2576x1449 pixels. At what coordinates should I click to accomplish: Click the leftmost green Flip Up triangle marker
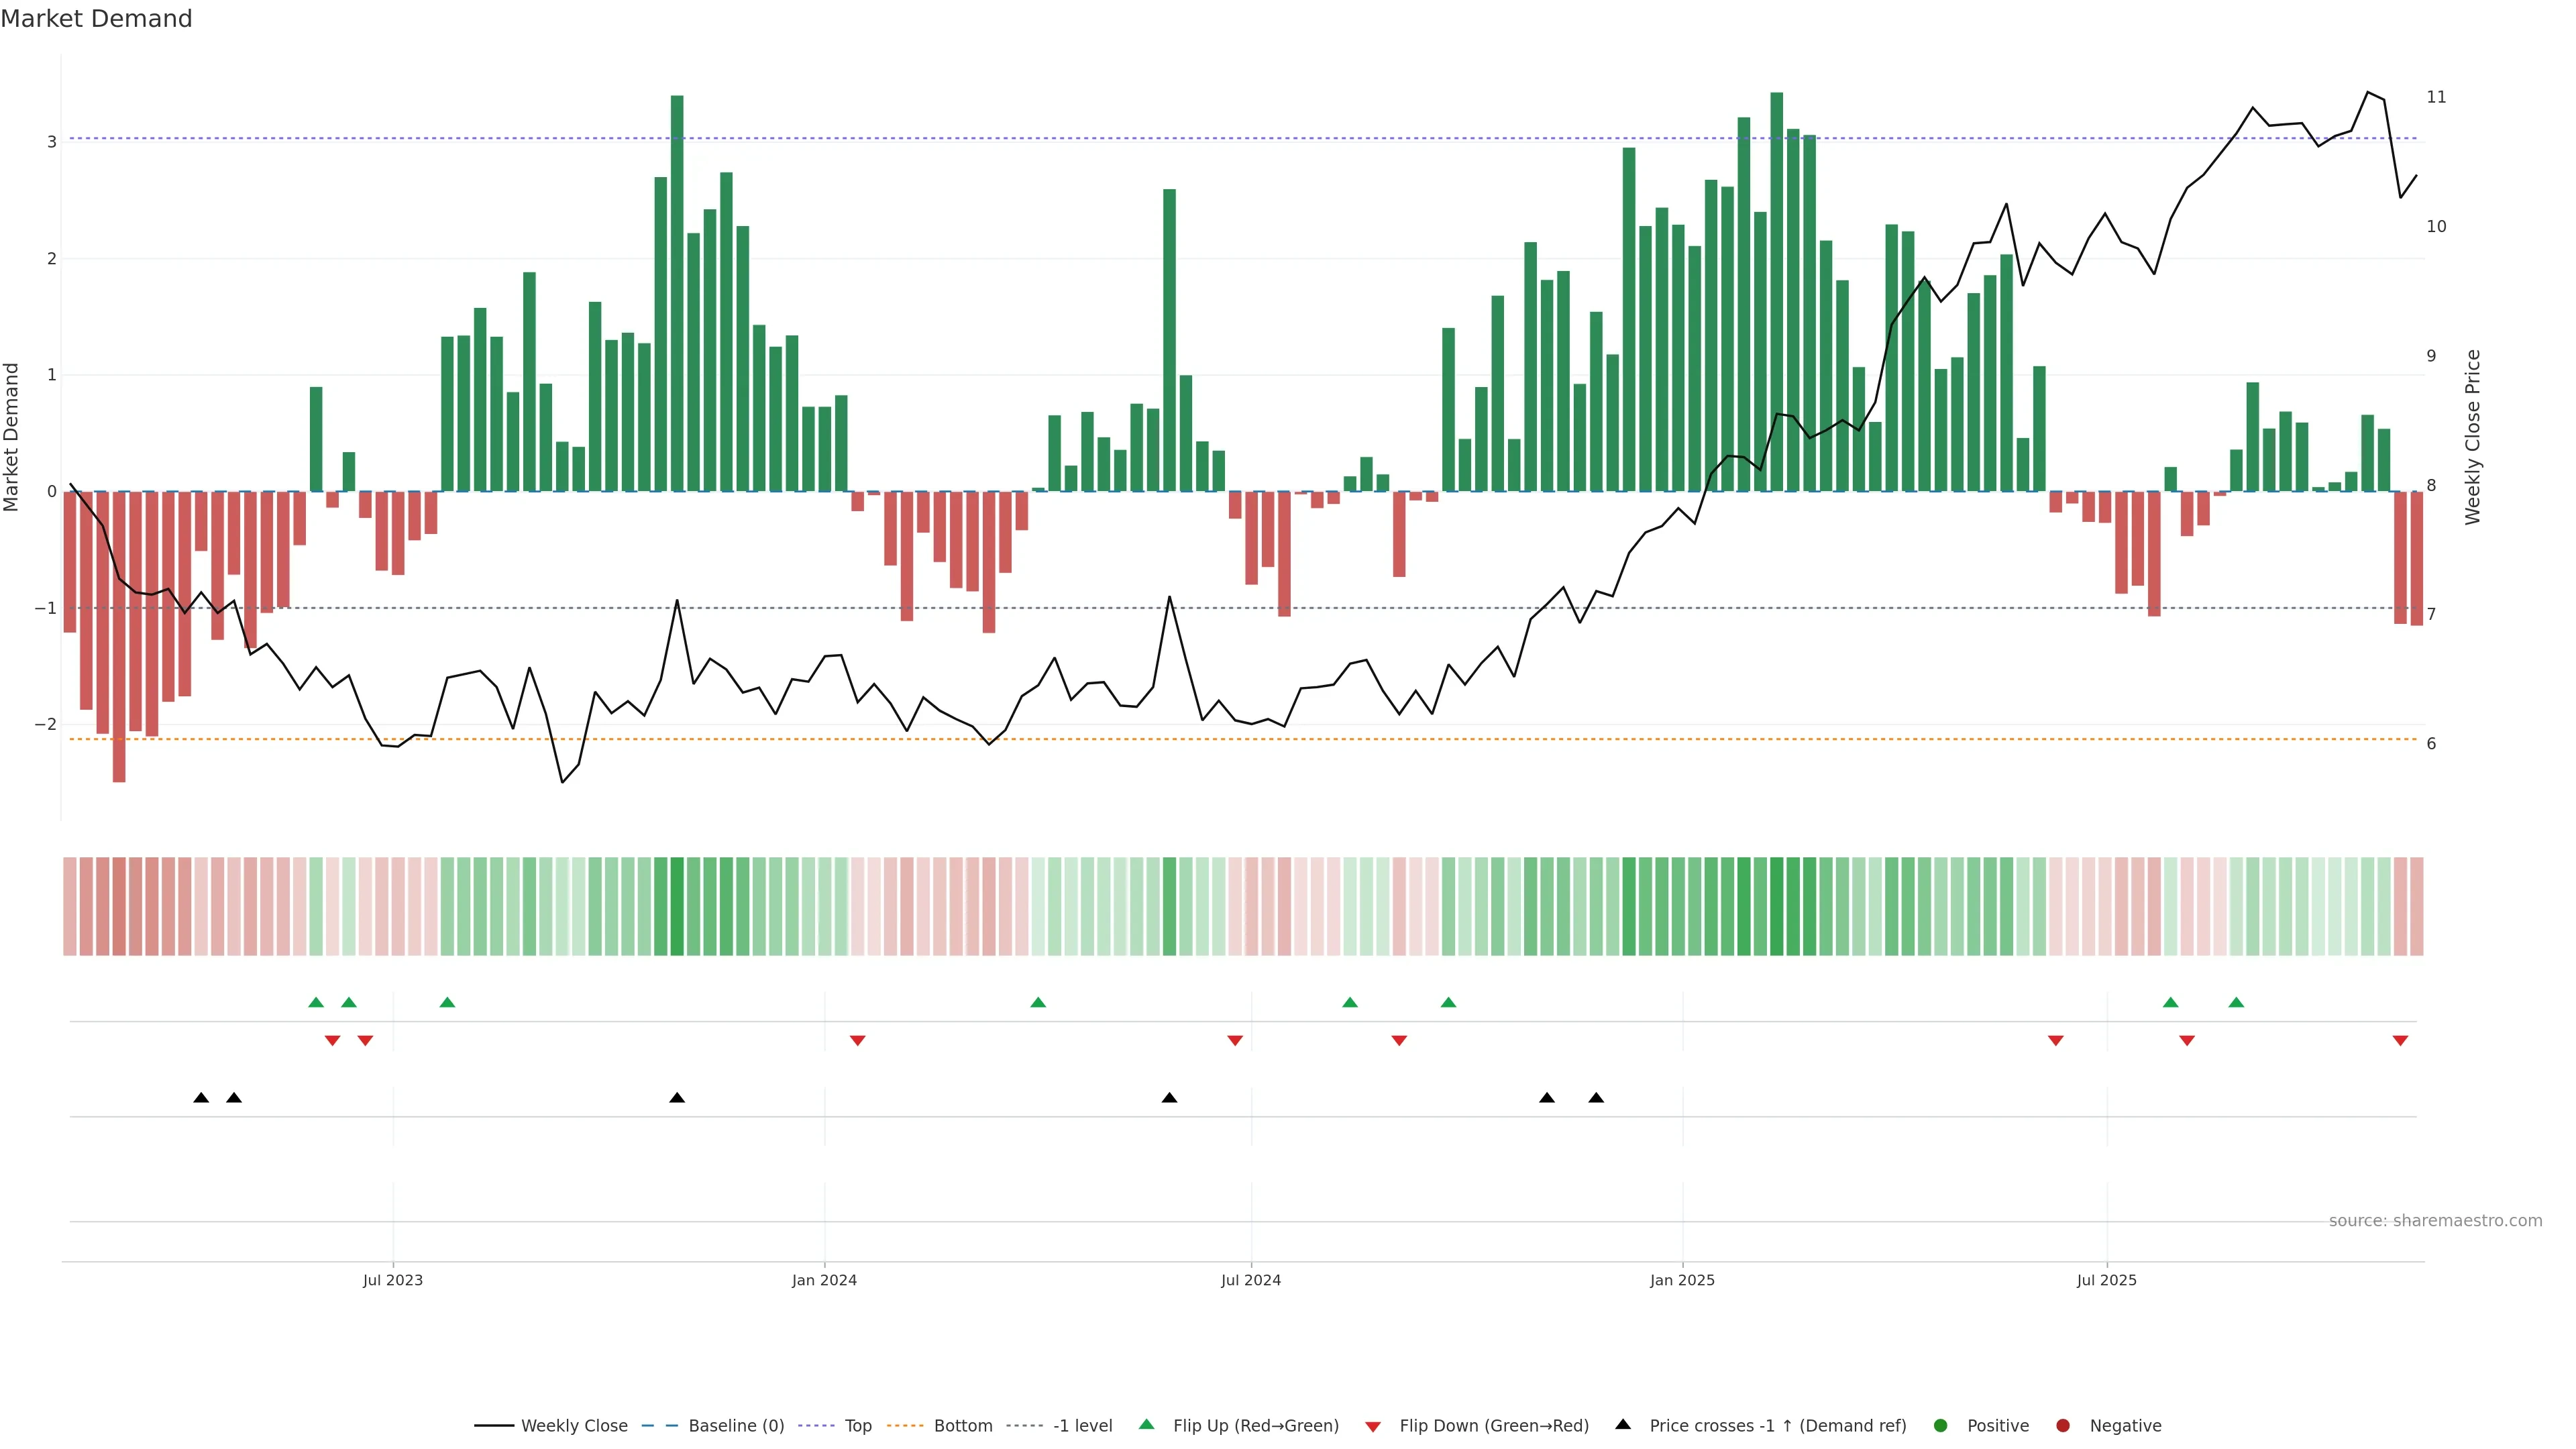click(316, 1002)
